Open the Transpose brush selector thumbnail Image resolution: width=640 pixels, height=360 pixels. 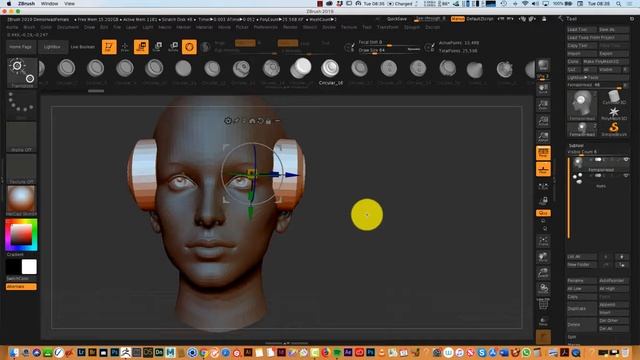pyautogui.click(x=22, y=73)
